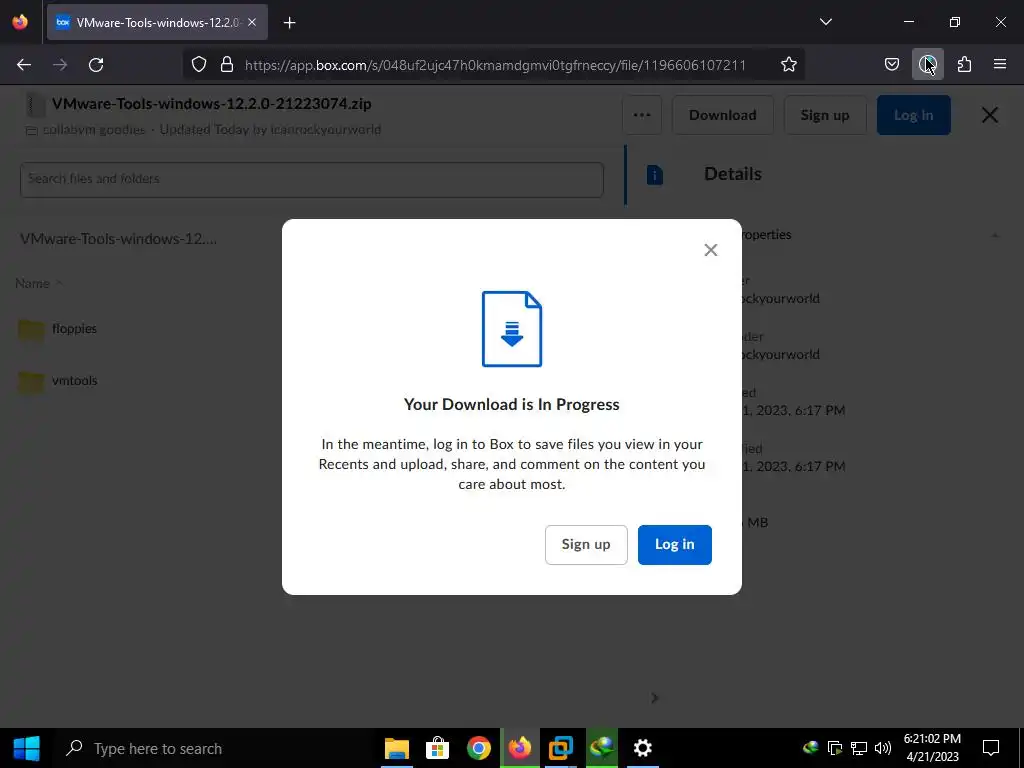Open Save to Pocket
Viewport: 1024px width, 768px height.
pos(891,65)
